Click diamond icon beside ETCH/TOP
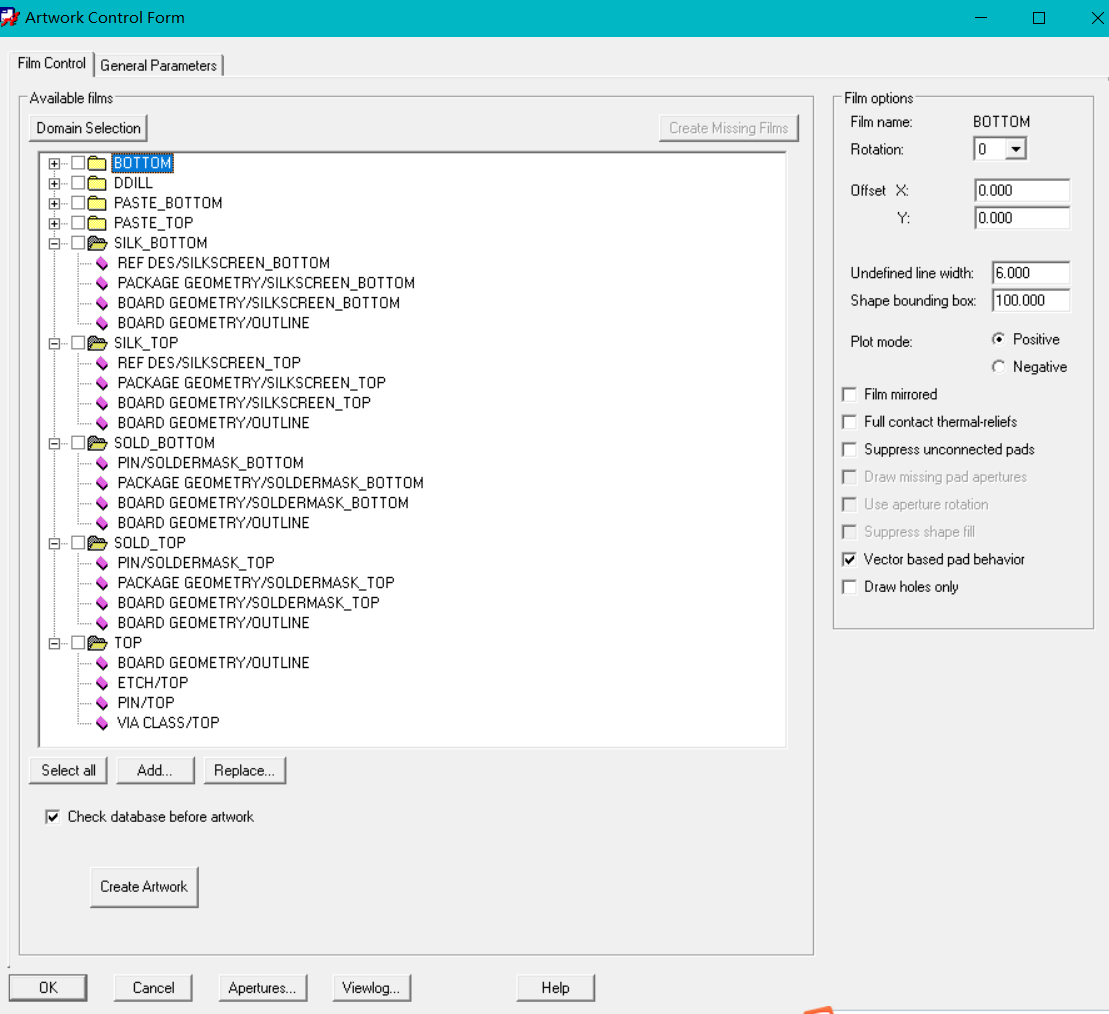Image resolution: width=1109 pixels, height=1014 pixels. click(x=103, y=683)
